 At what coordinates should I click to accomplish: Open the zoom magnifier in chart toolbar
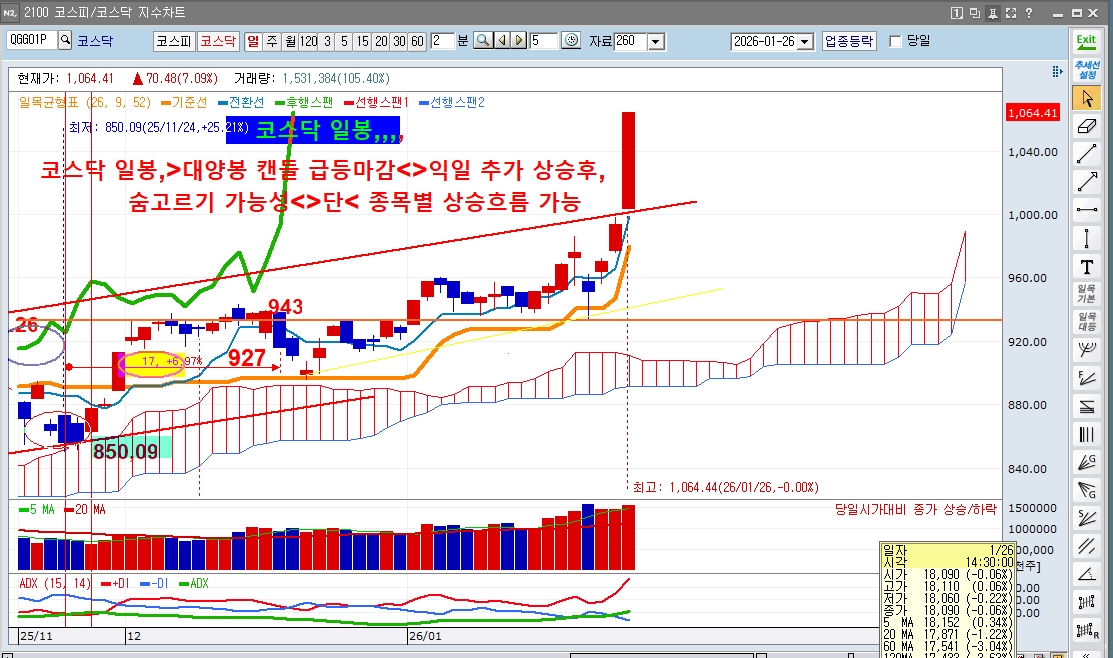[483, 40]
